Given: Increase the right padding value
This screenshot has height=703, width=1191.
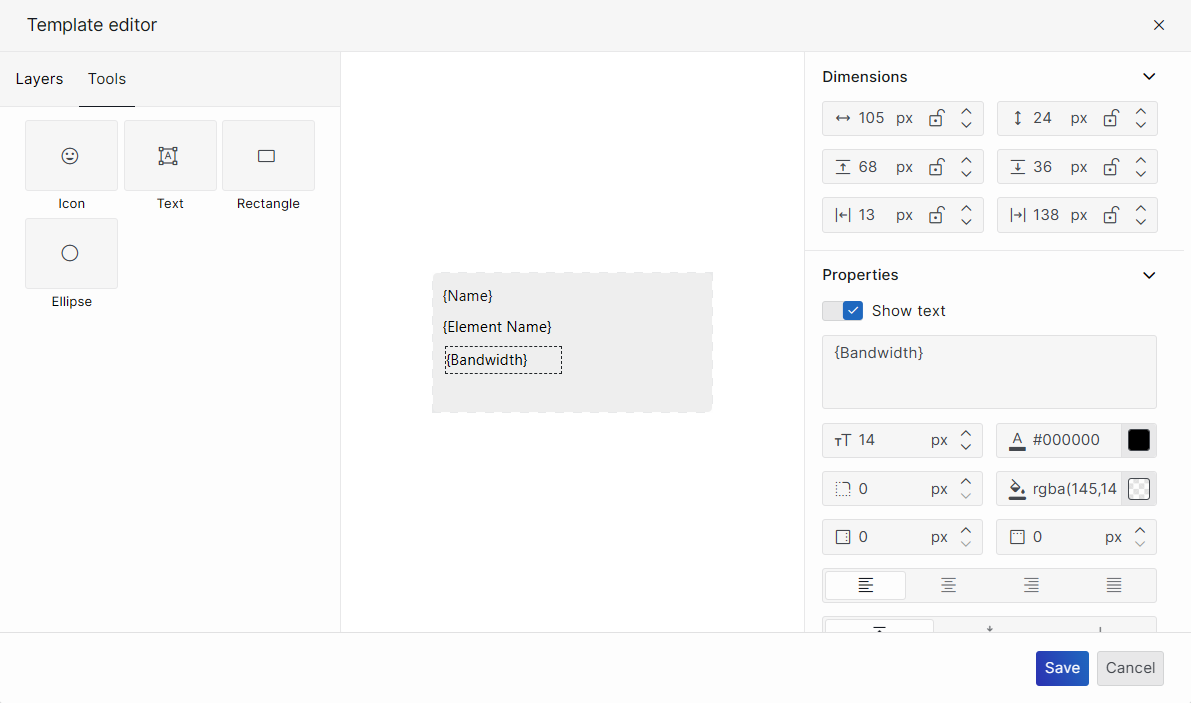Looking at the screenshot, I should 965,531.
